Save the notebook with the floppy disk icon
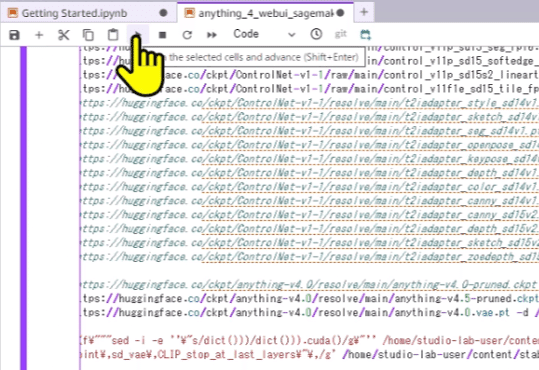 pos(14,35)
